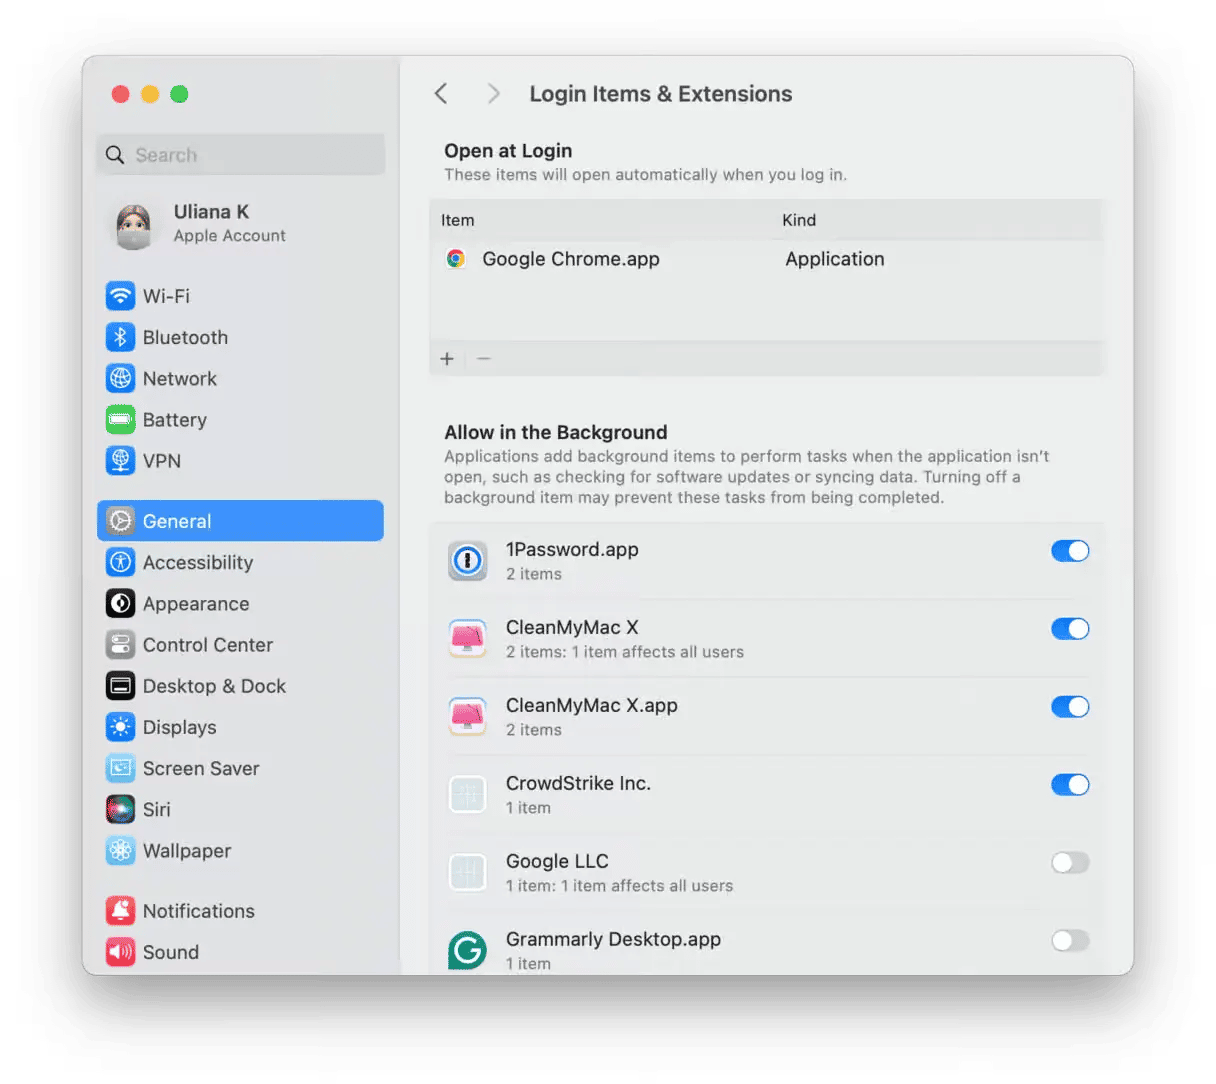This screenshot has height=1084, width=1216.
Task: Enable Grammarly Desktop.app background toggle
Action: tap(1069, 941)
